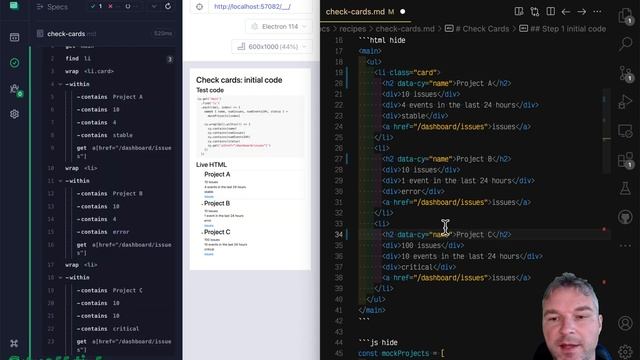Select the 'contains Project B' command row
Viewport: 640px width, 360px height.
point(109,193)
